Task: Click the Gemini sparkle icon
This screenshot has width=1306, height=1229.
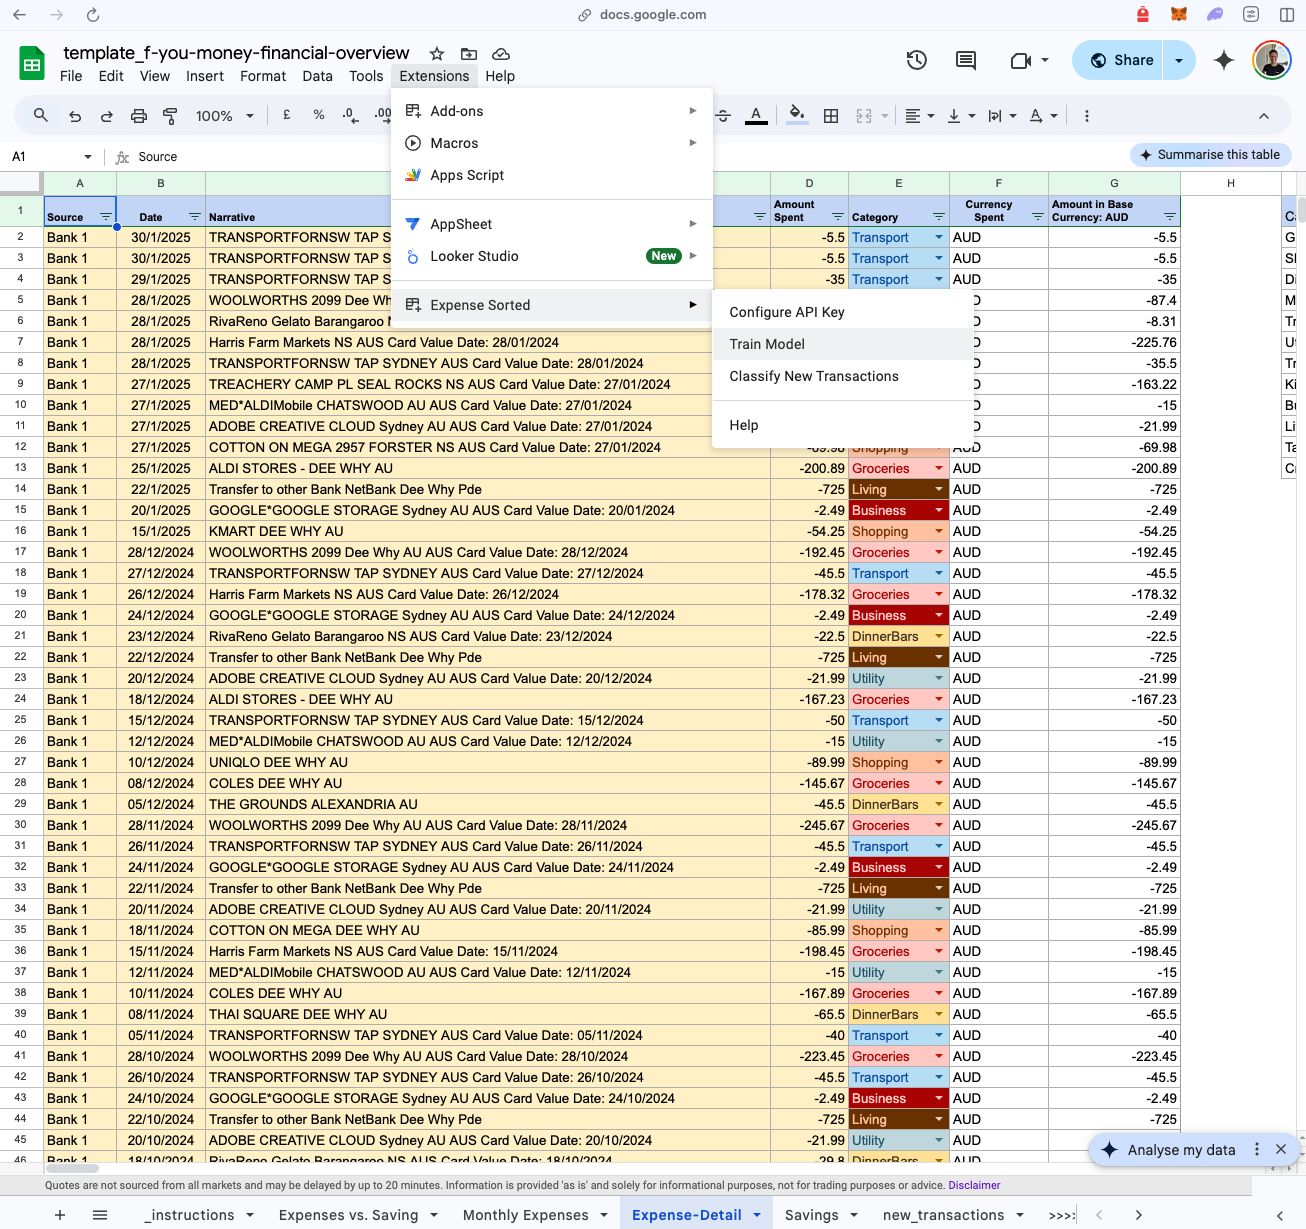Action: pos(1224,60)
